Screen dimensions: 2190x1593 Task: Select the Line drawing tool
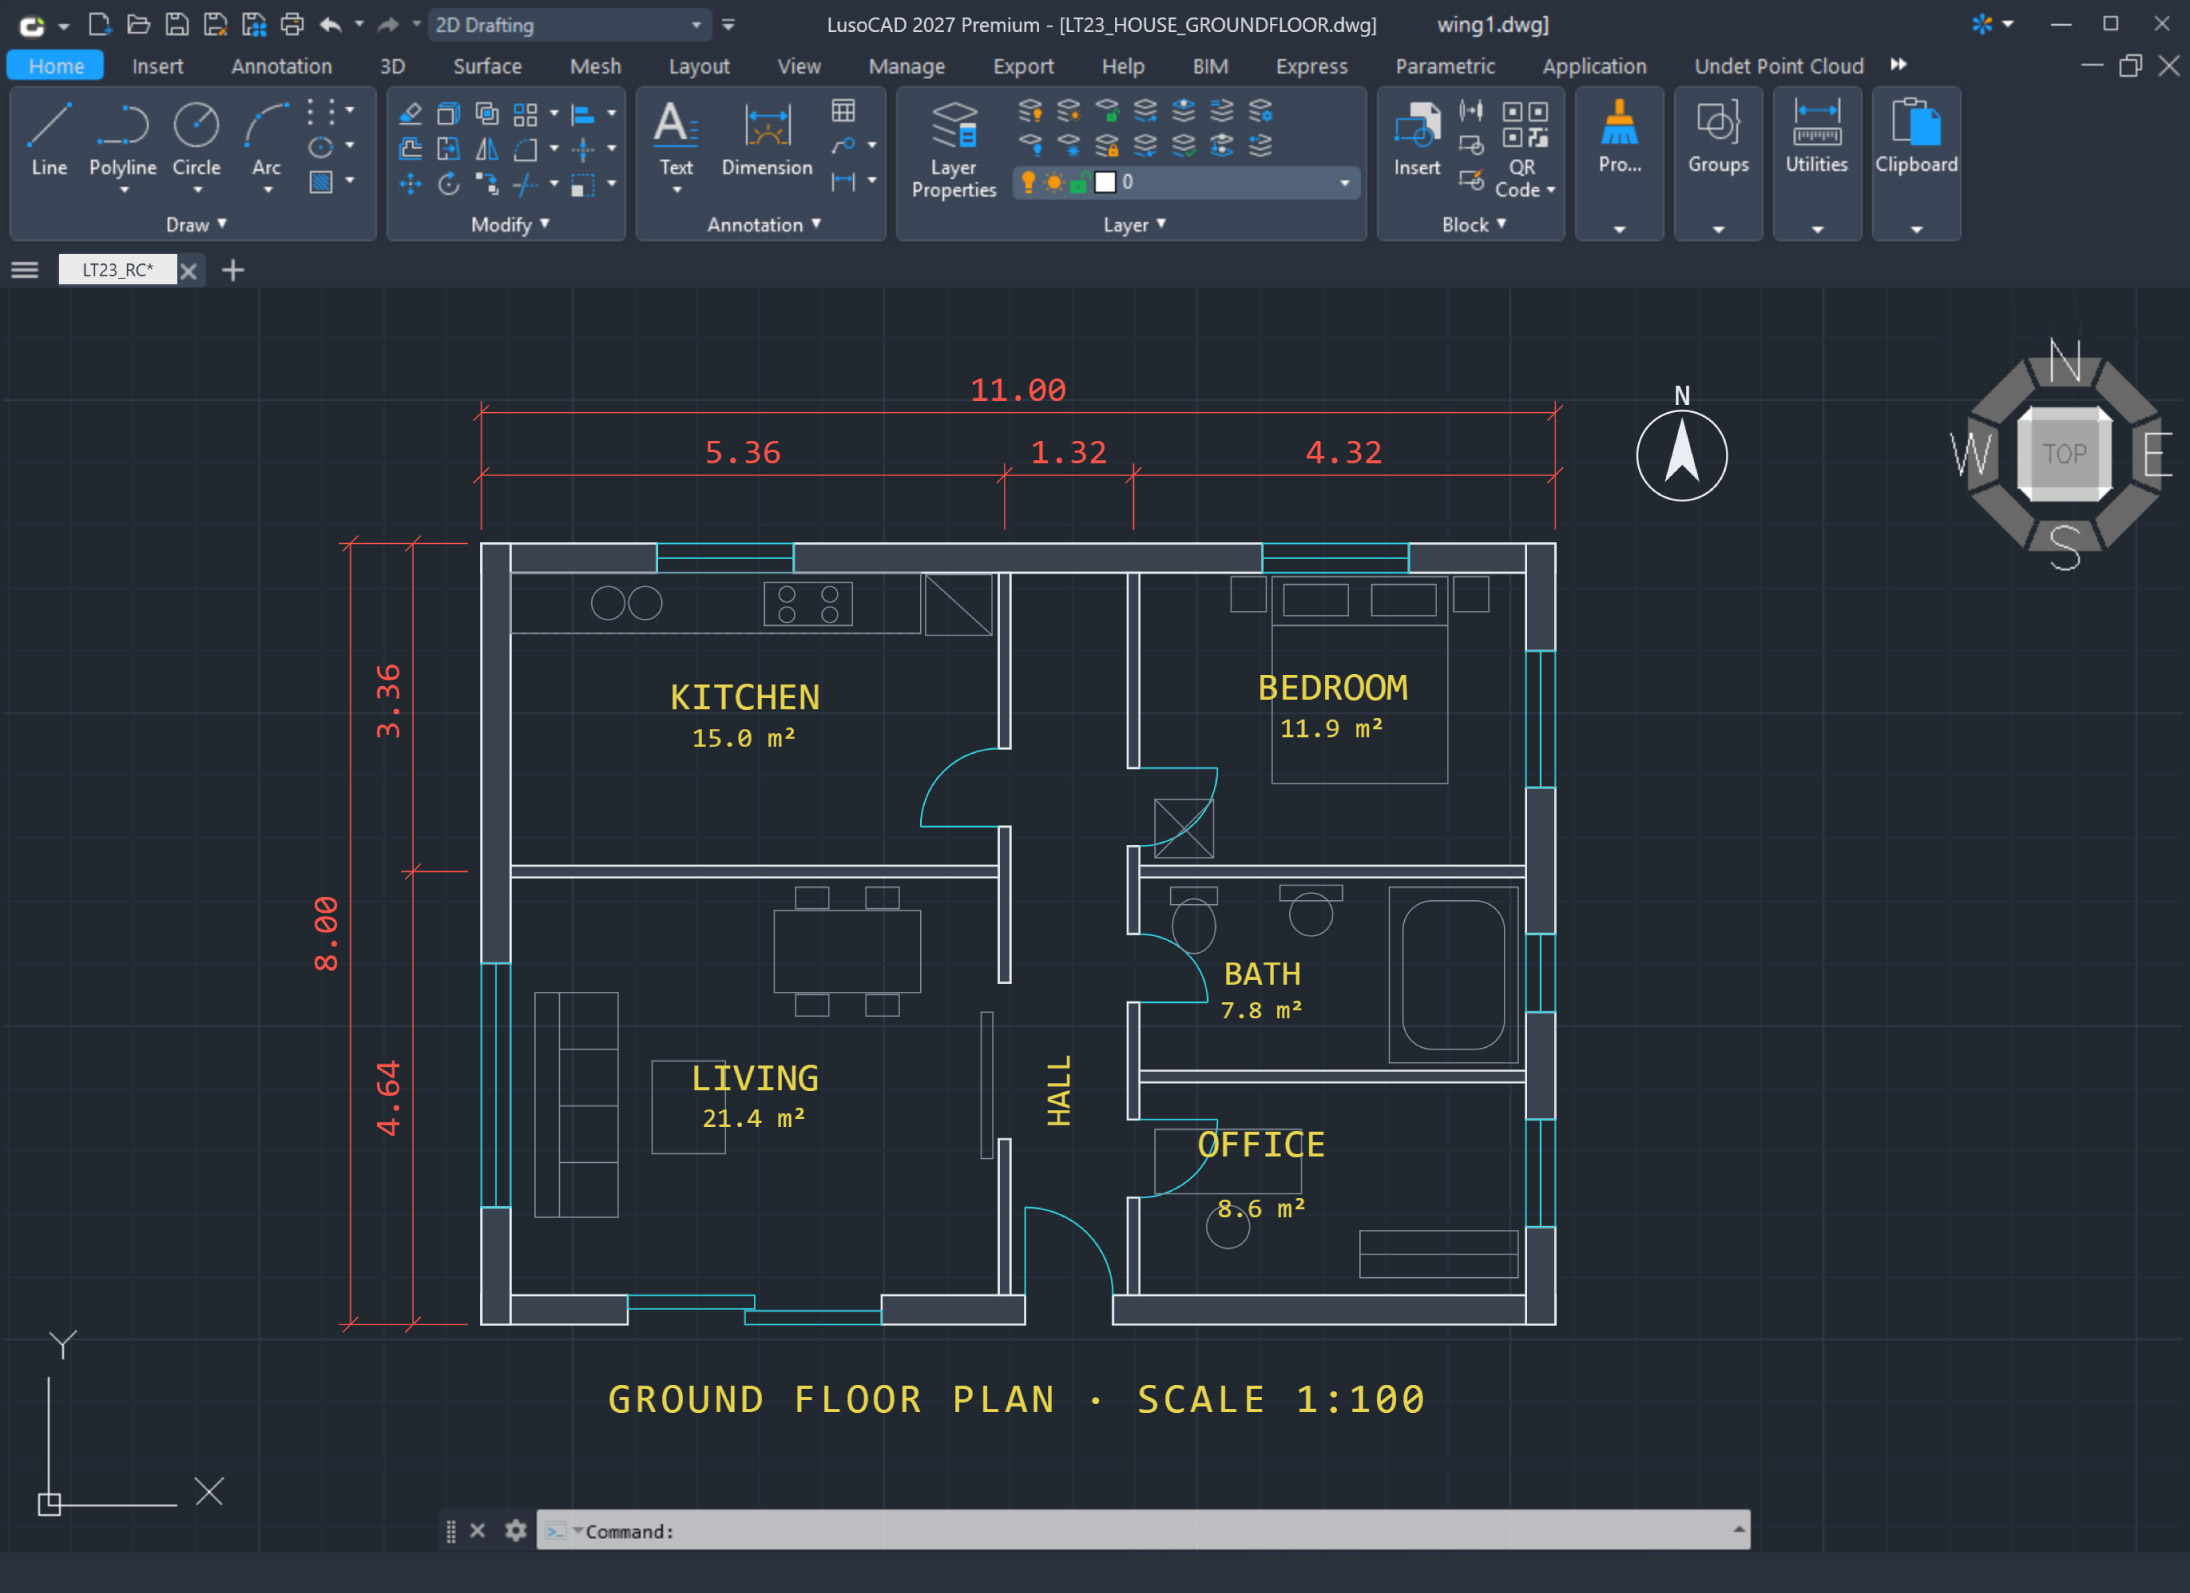point(49,140)
